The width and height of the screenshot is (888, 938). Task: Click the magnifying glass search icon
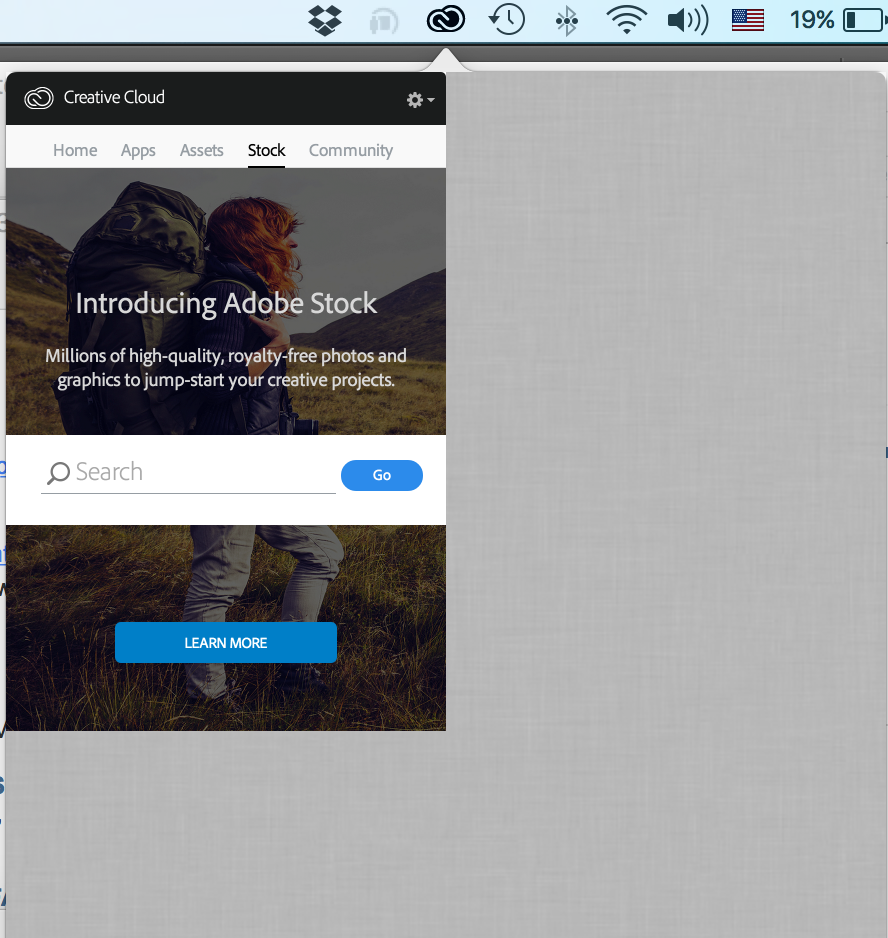coord(58,473)
